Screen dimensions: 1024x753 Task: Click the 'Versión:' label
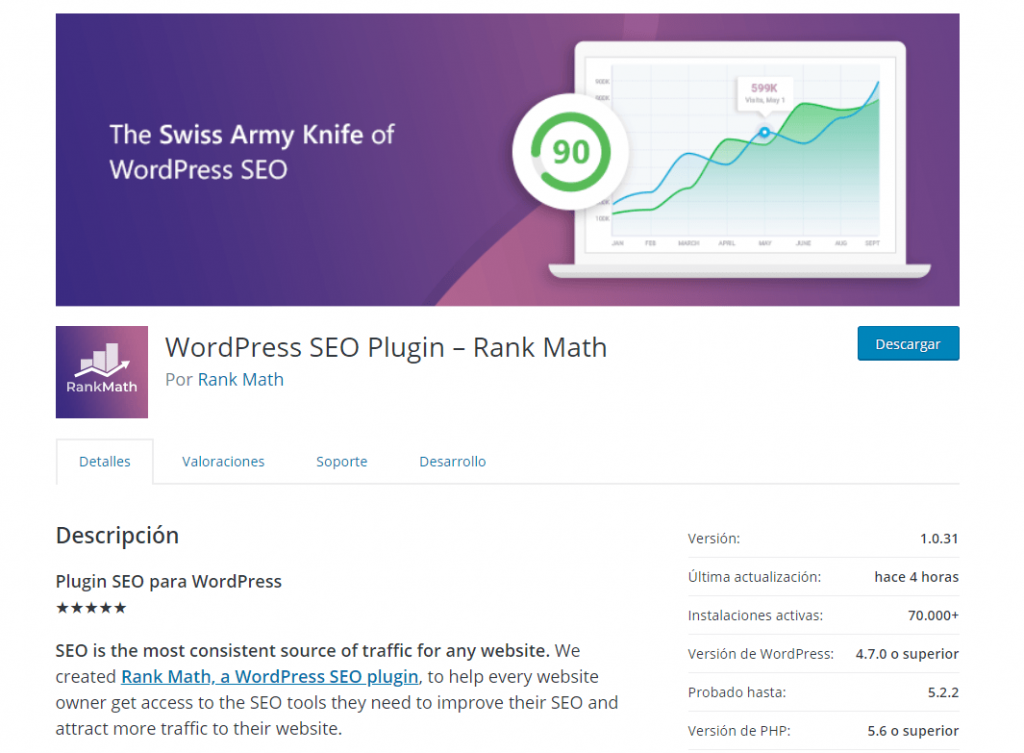tap(714, 539)
